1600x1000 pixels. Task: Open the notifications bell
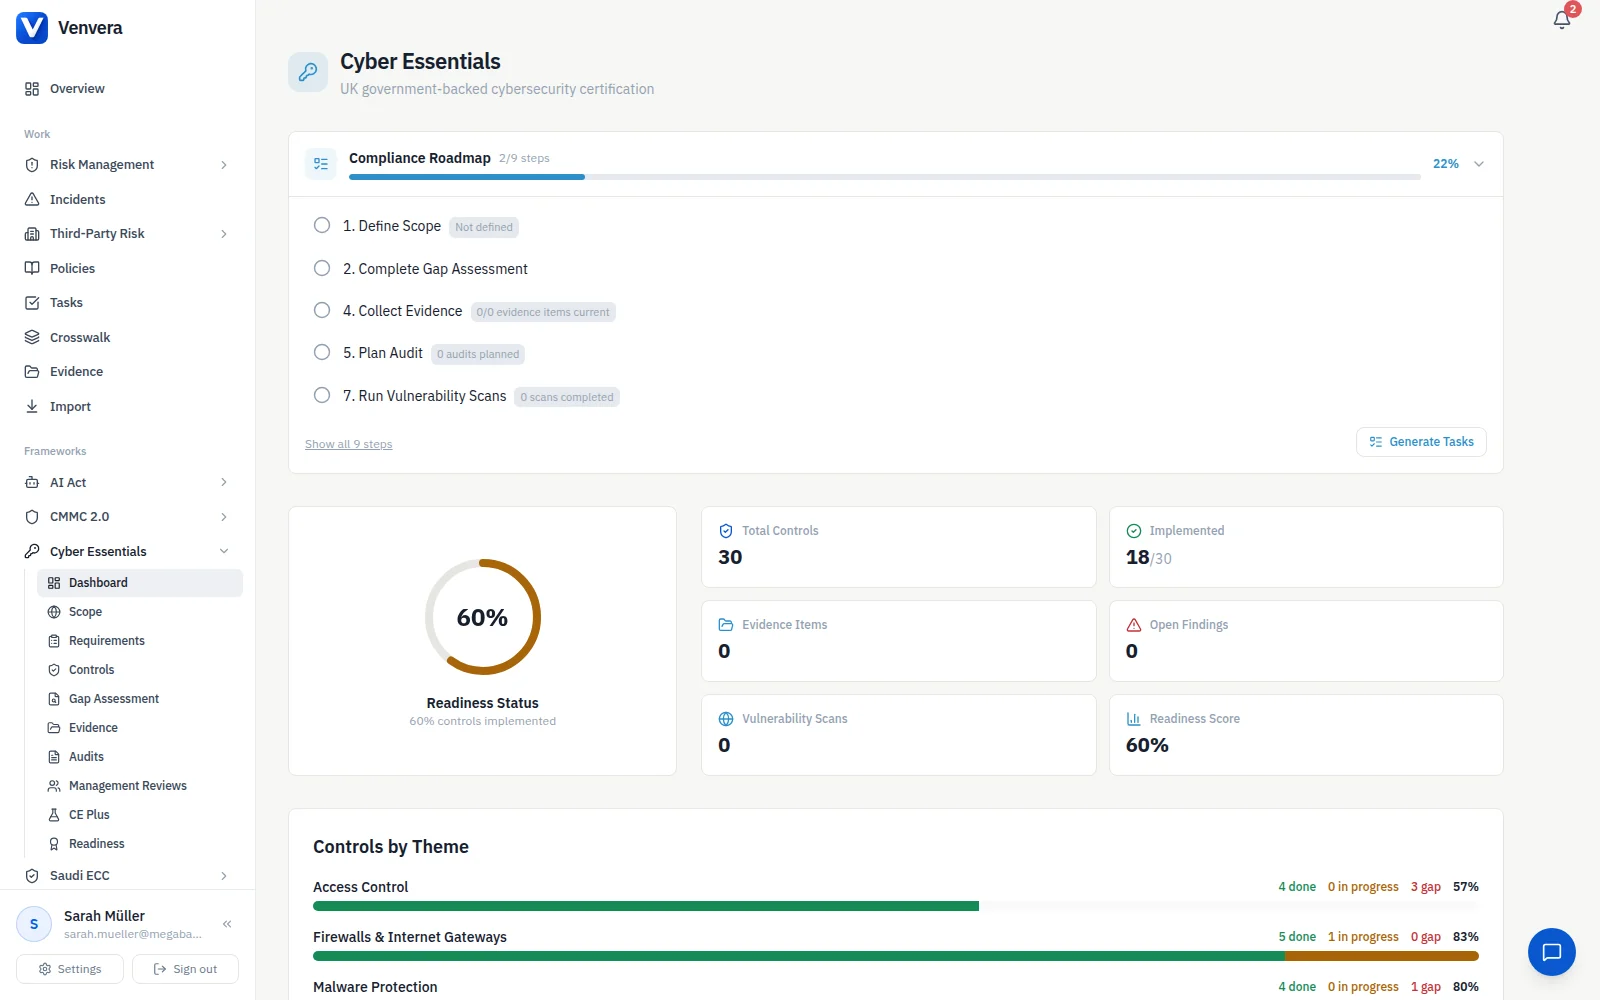click(x=1562, y=20)
